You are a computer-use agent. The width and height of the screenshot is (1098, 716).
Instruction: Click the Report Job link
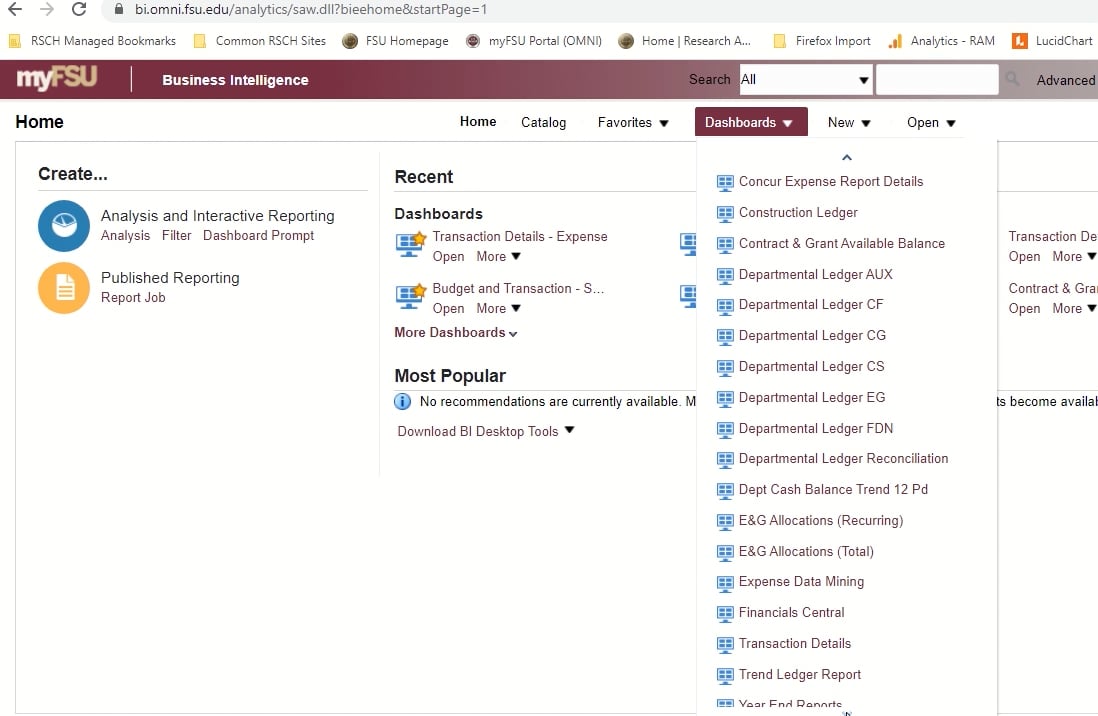click(x=133, y=298)
